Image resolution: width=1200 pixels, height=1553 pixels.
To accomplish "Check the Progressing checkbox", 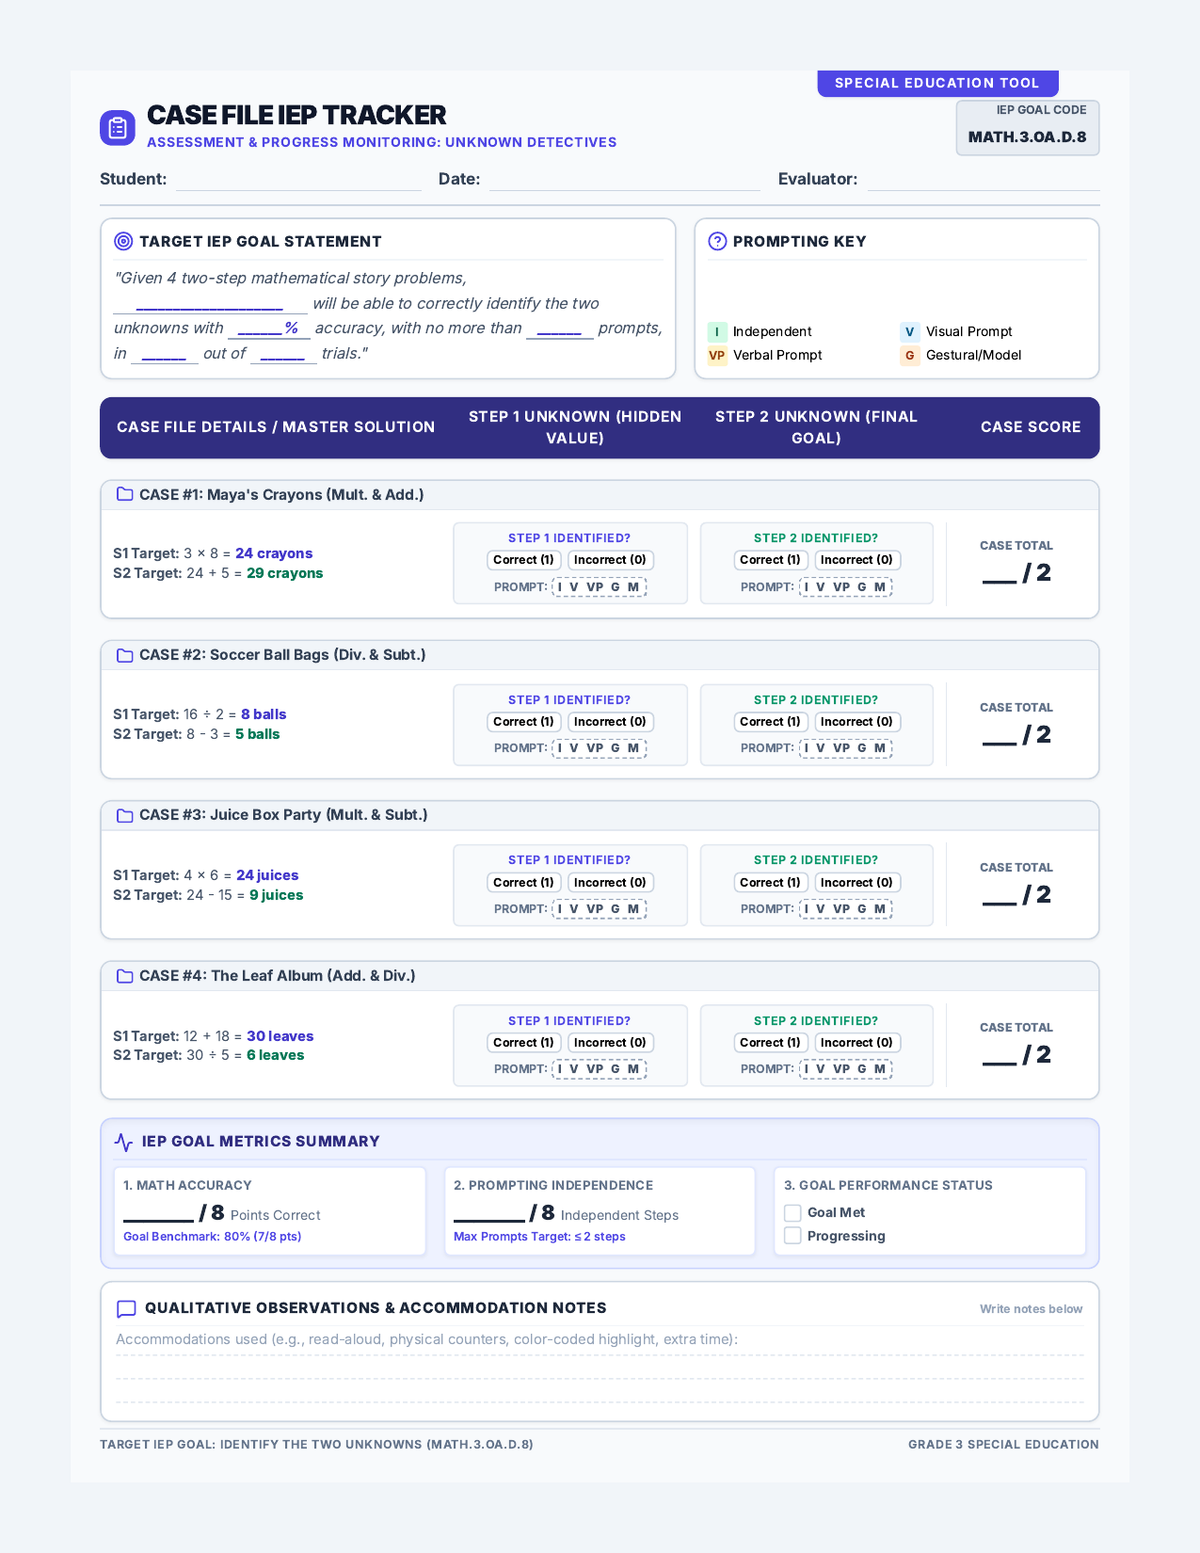I will [793, 1236].
